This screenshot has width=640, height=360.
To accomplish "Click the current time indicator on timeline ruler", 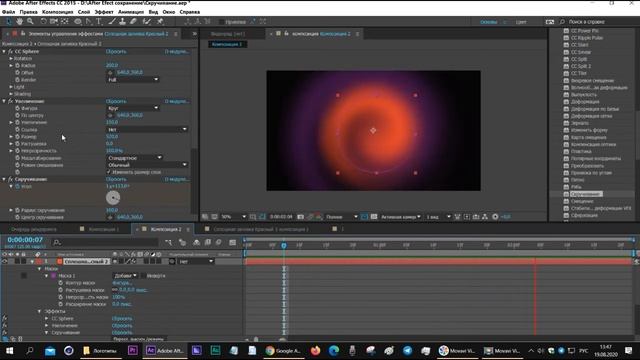I will [x=284, y=245].
